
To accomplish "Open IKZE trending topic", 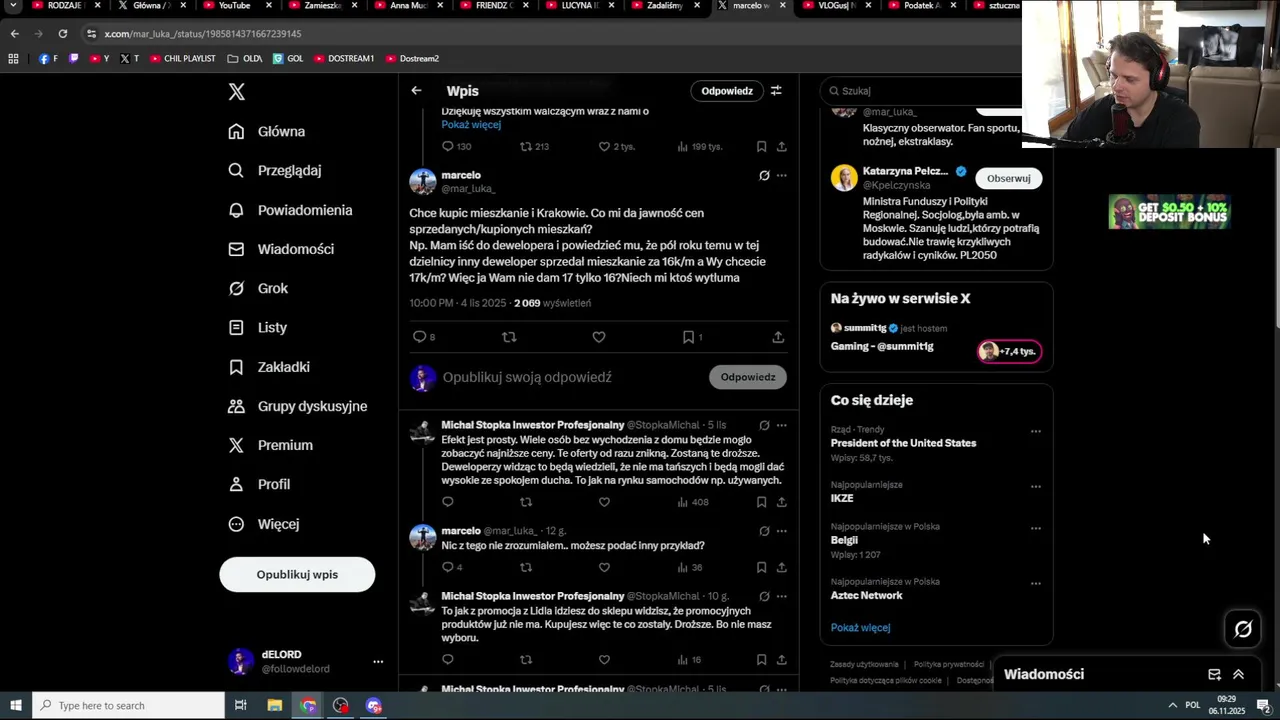I will (842, 498).
